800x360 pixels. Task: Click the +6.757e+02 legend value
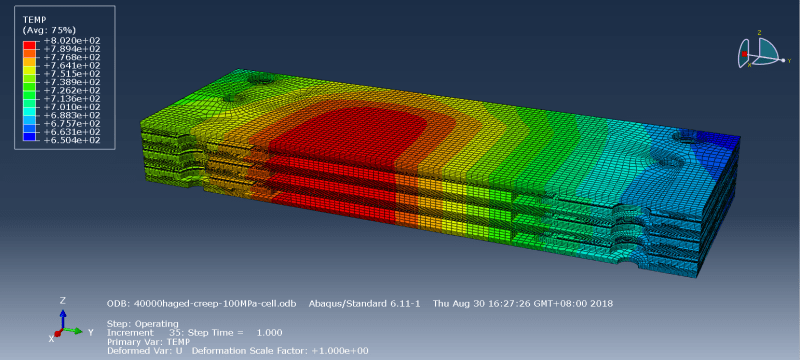coord(71,123)
